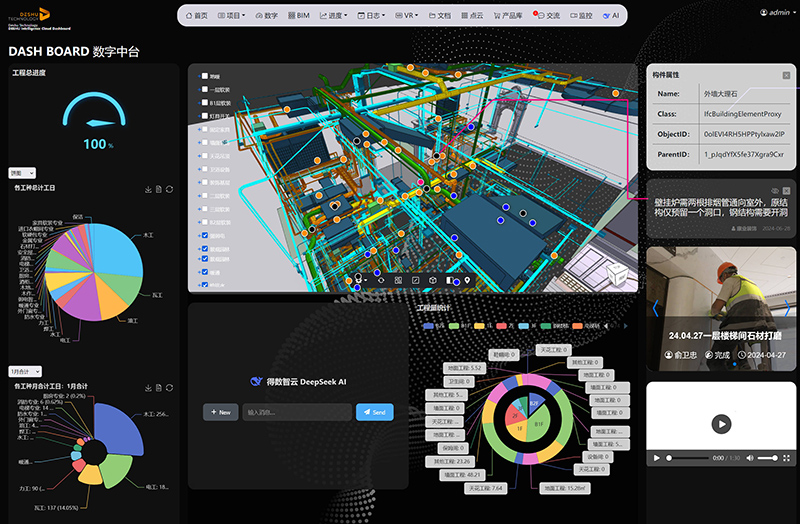The height and width of the screenshot is (524, 800).
Task: Refresh the 各工种总计工日 chart
Action: 170,189
